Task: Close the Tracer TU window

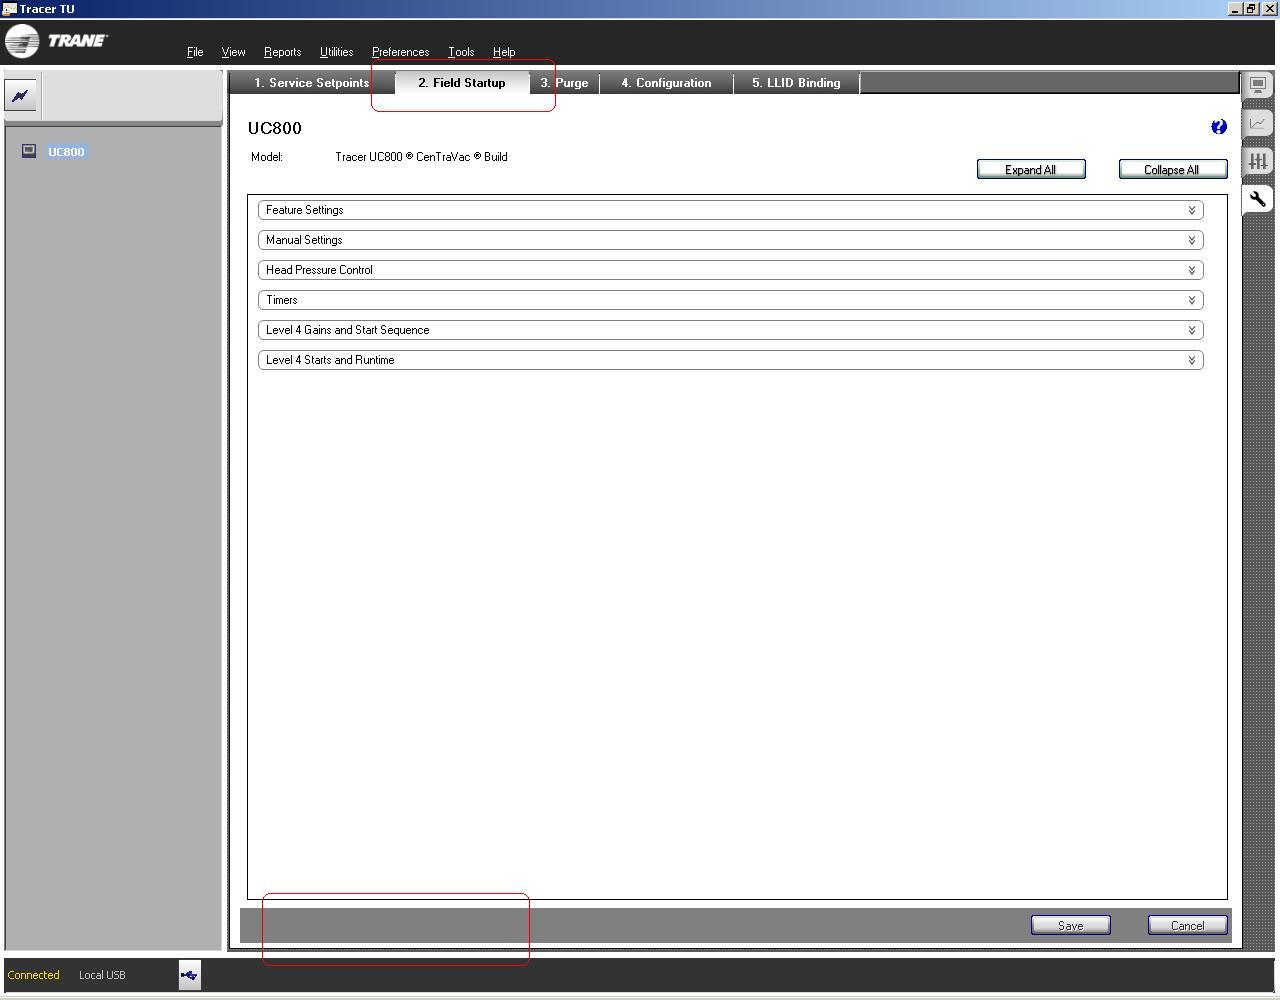Action: coord(1270,9)
